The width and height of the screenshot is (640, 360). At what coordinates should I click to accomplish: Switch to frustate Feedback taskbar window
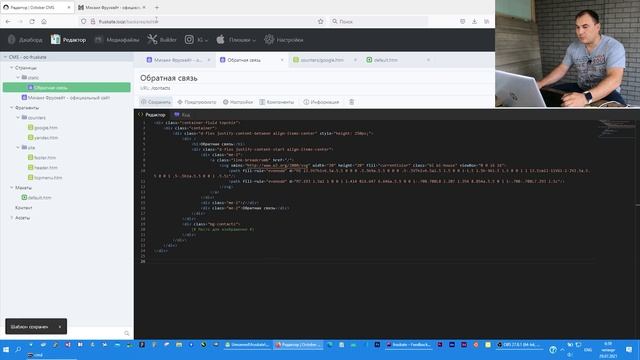pos(408,345)
